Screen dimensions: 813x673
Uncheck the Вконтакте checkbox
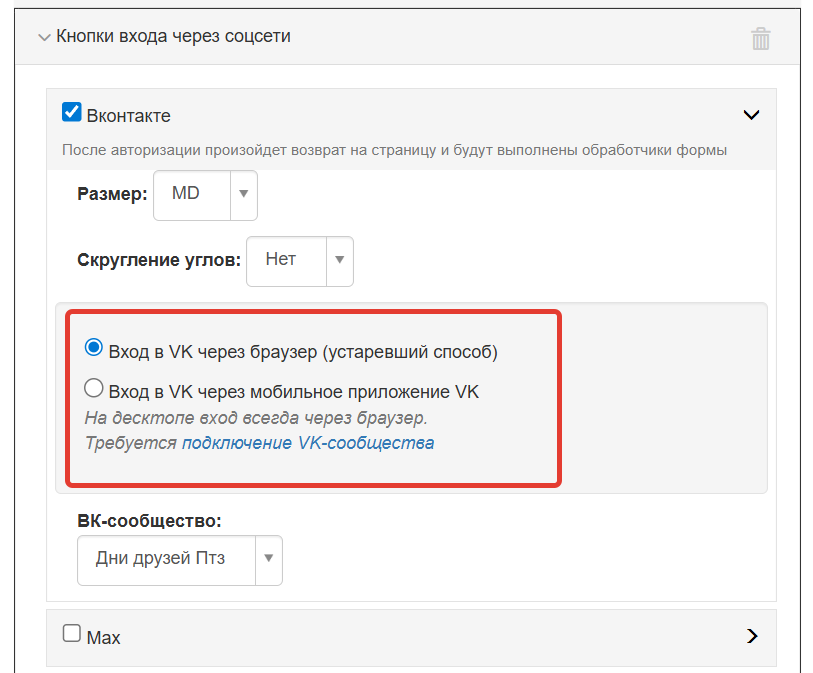click(72, 112)
